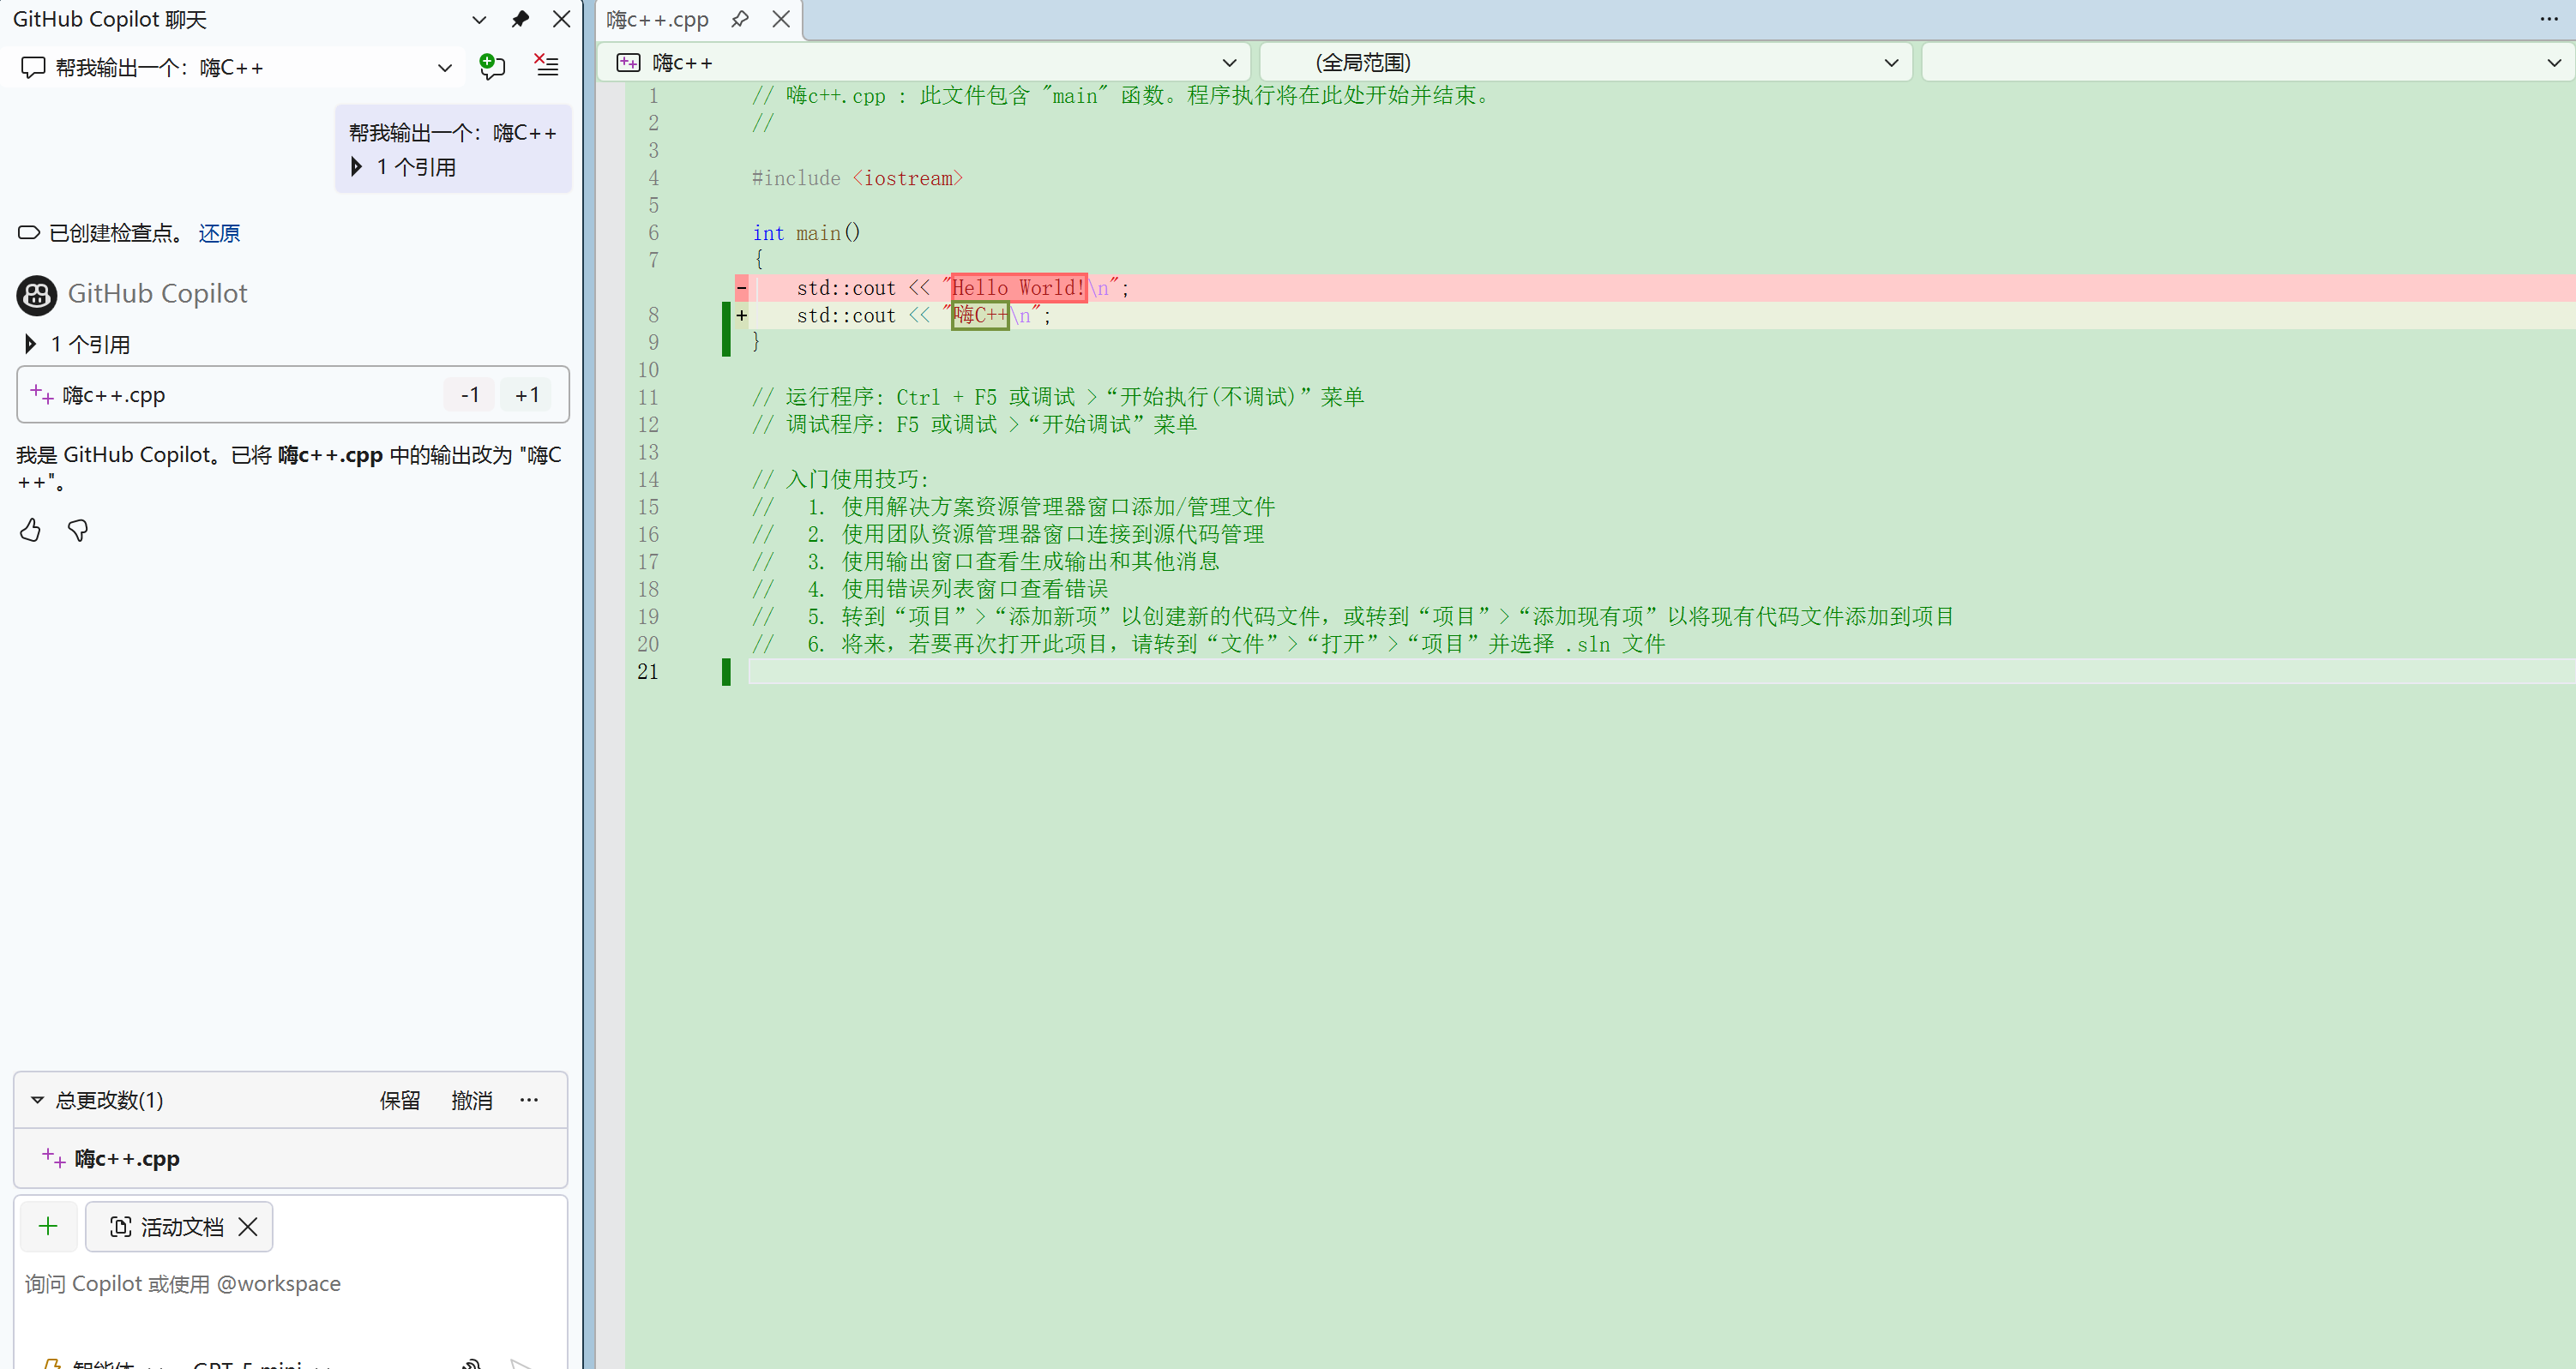
Task: Open the changes more-options menu
Action: (529, 1100)
